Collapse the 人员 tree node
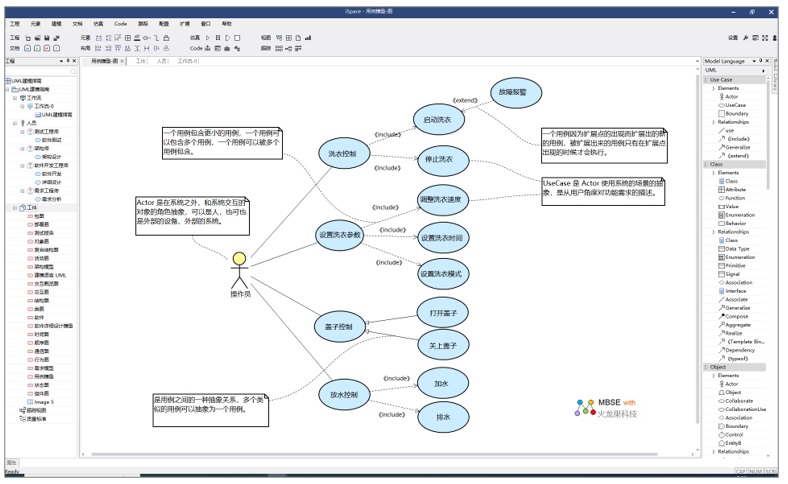This screenshot has height=484, width=788. [x=15, y=123]
